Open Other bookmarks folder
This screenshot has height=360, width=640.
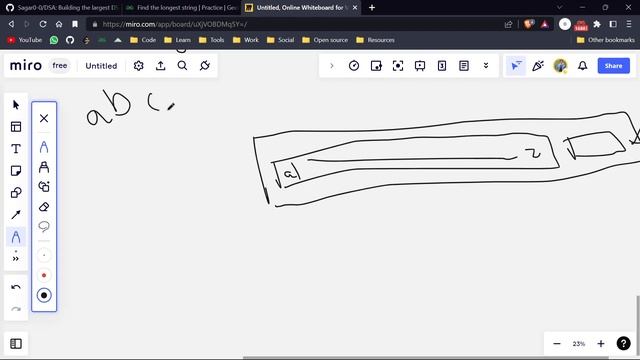606,40
